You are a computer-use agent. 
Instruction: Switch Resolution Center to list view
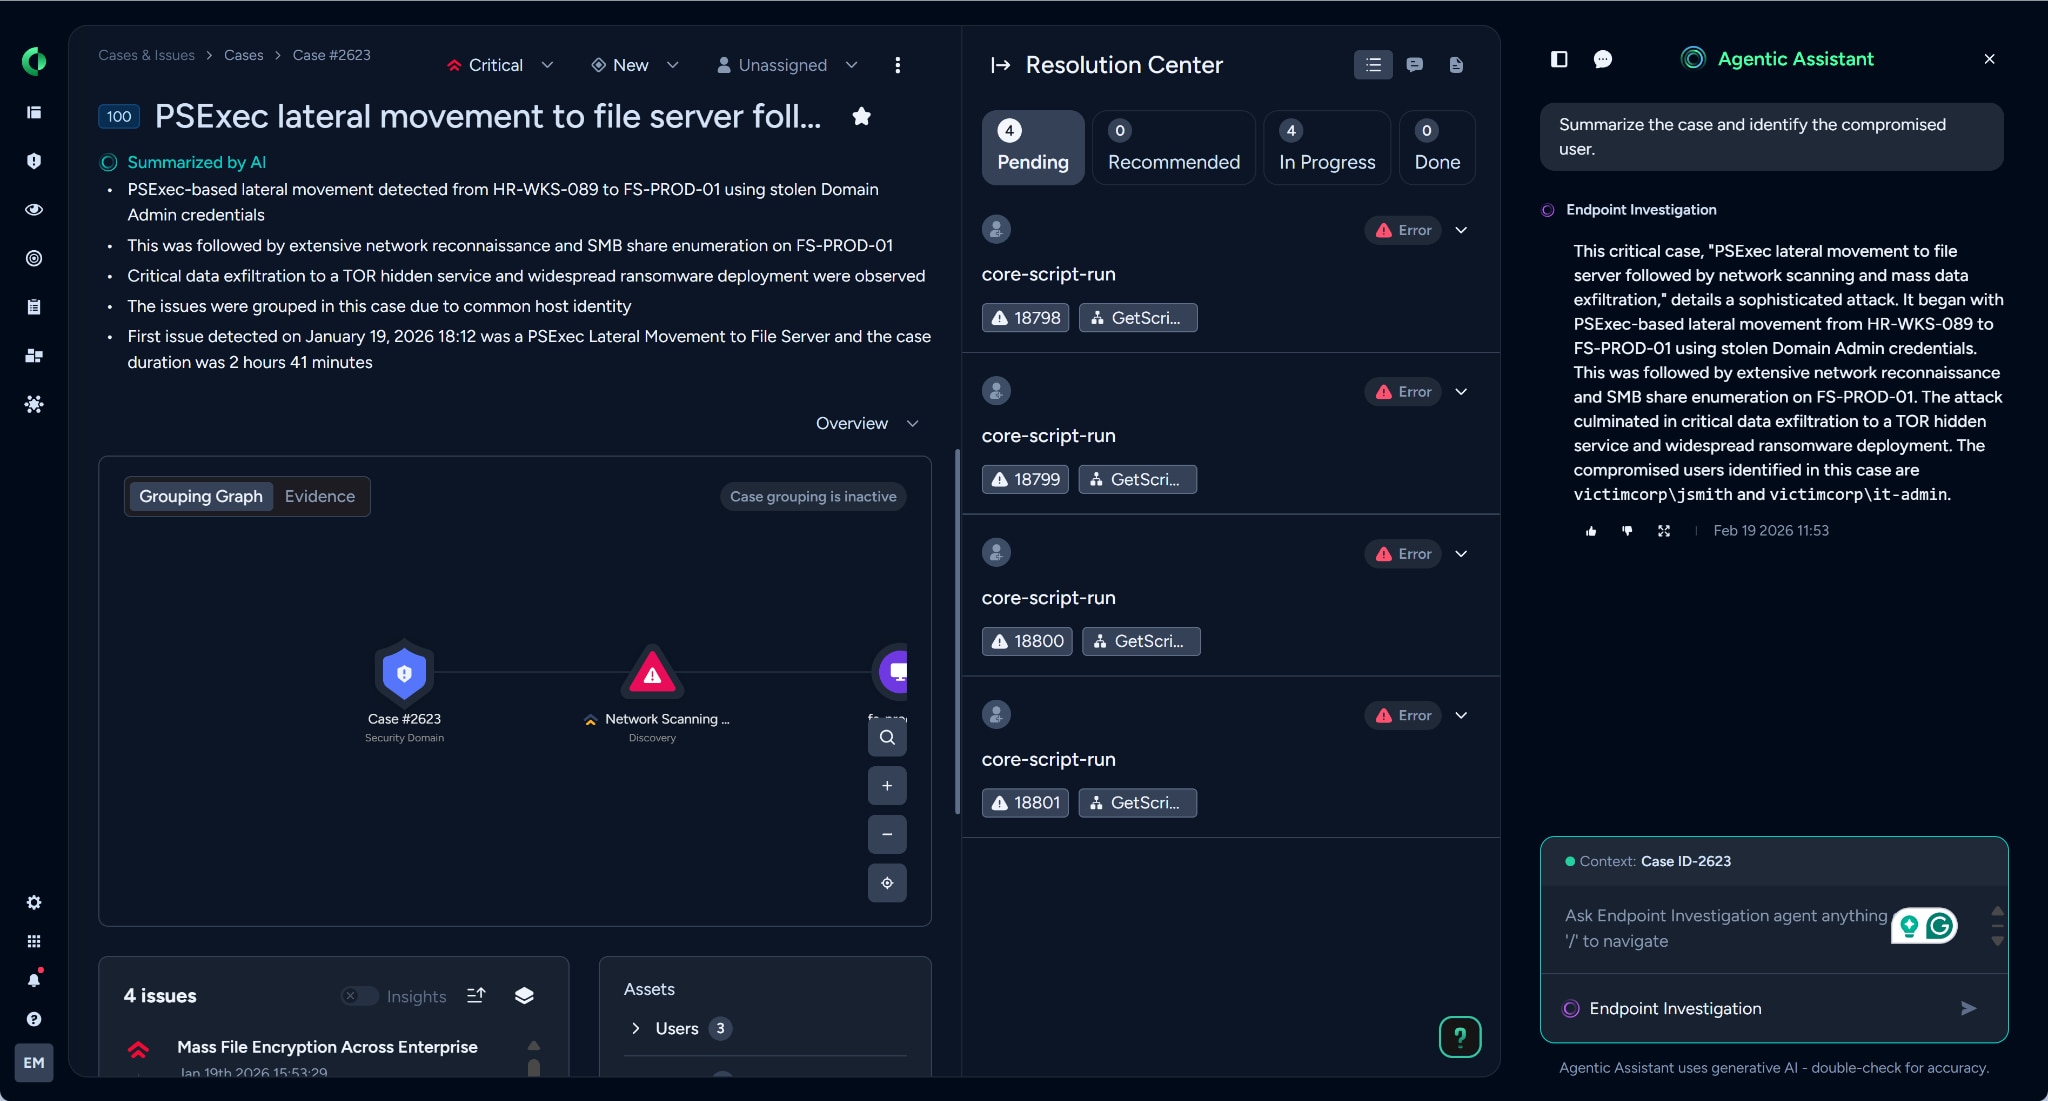coord(1373,65)
